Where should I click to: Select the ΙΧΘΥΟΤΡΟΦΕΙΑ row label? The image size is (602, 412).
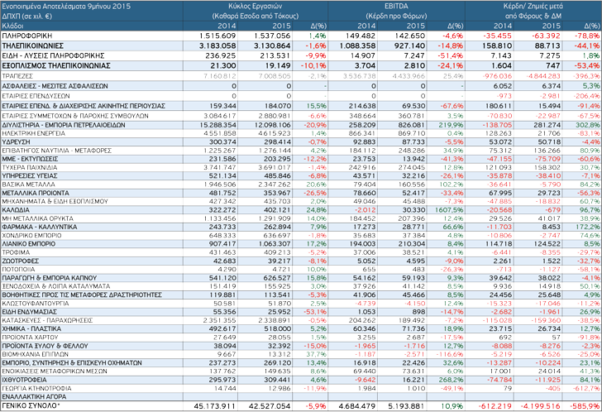25,381
